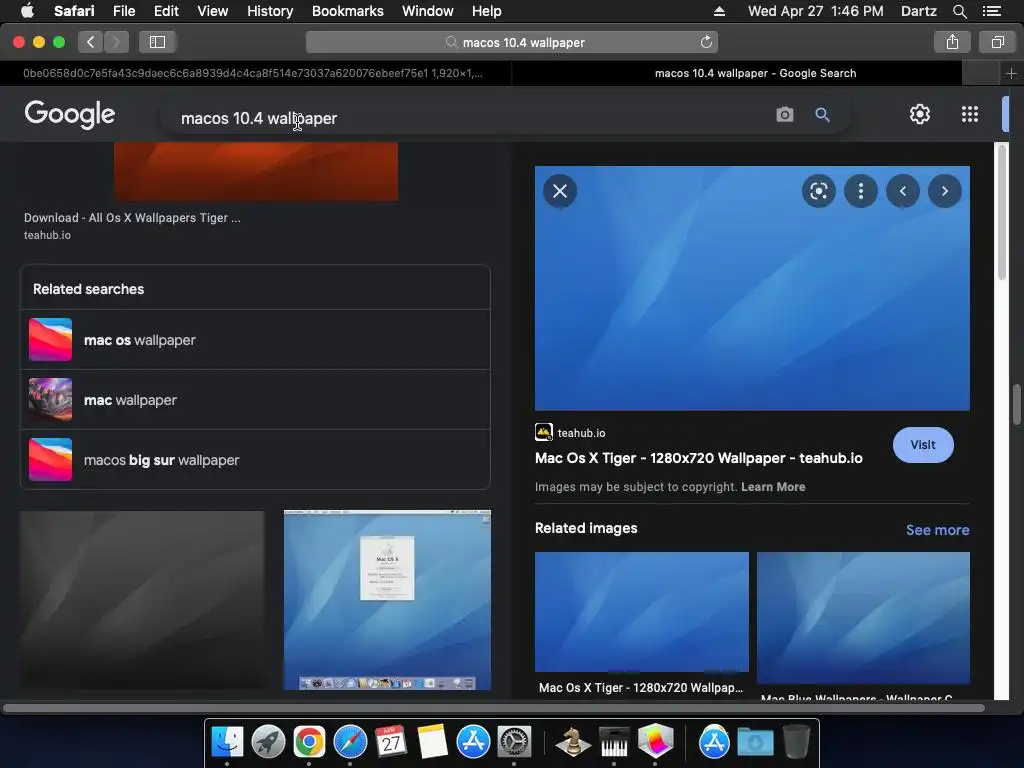The width and height of the screenshot is (1024, 768).
Task: Open Notes from the Dock
Action: pyautogui.click(x=432, y=741)
